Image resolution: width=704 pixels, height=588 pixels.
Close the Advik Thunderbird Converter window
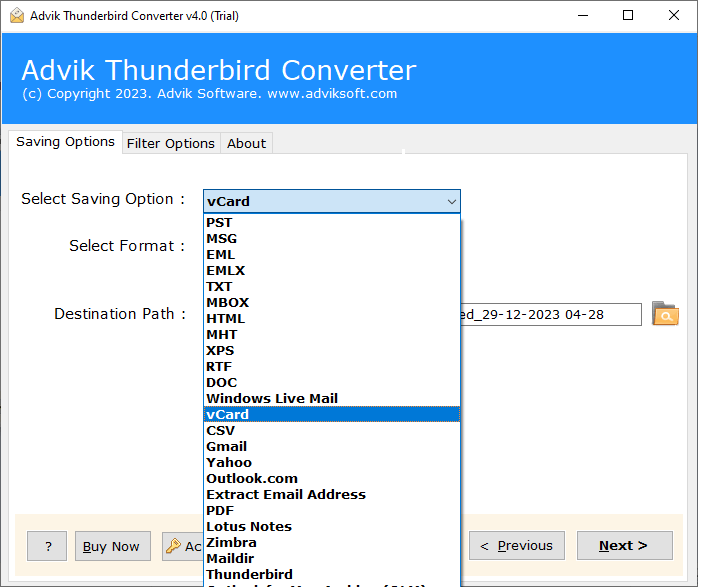click(673, 16)
